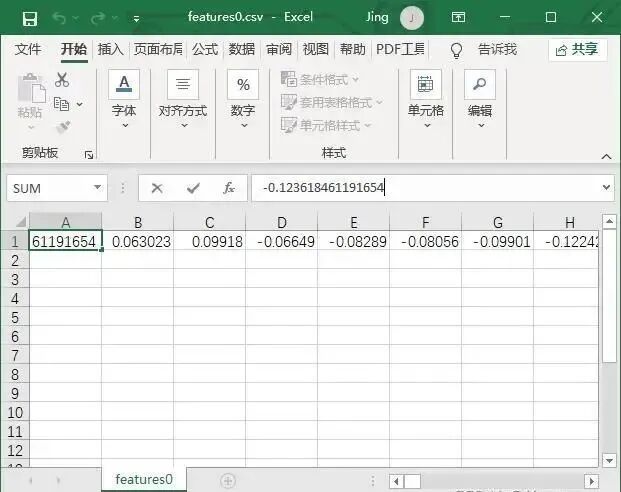
Task: Click the Format Painter brush icon
Action: click(63, 128)
